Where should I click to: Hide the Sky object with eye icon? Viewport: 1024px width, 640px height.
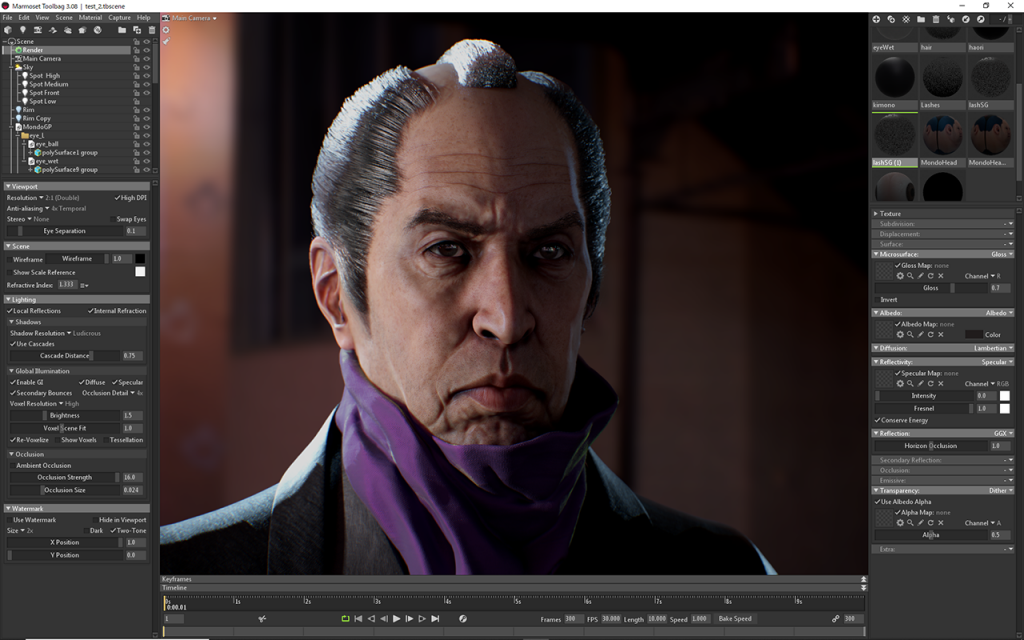[x=146, y=67]
